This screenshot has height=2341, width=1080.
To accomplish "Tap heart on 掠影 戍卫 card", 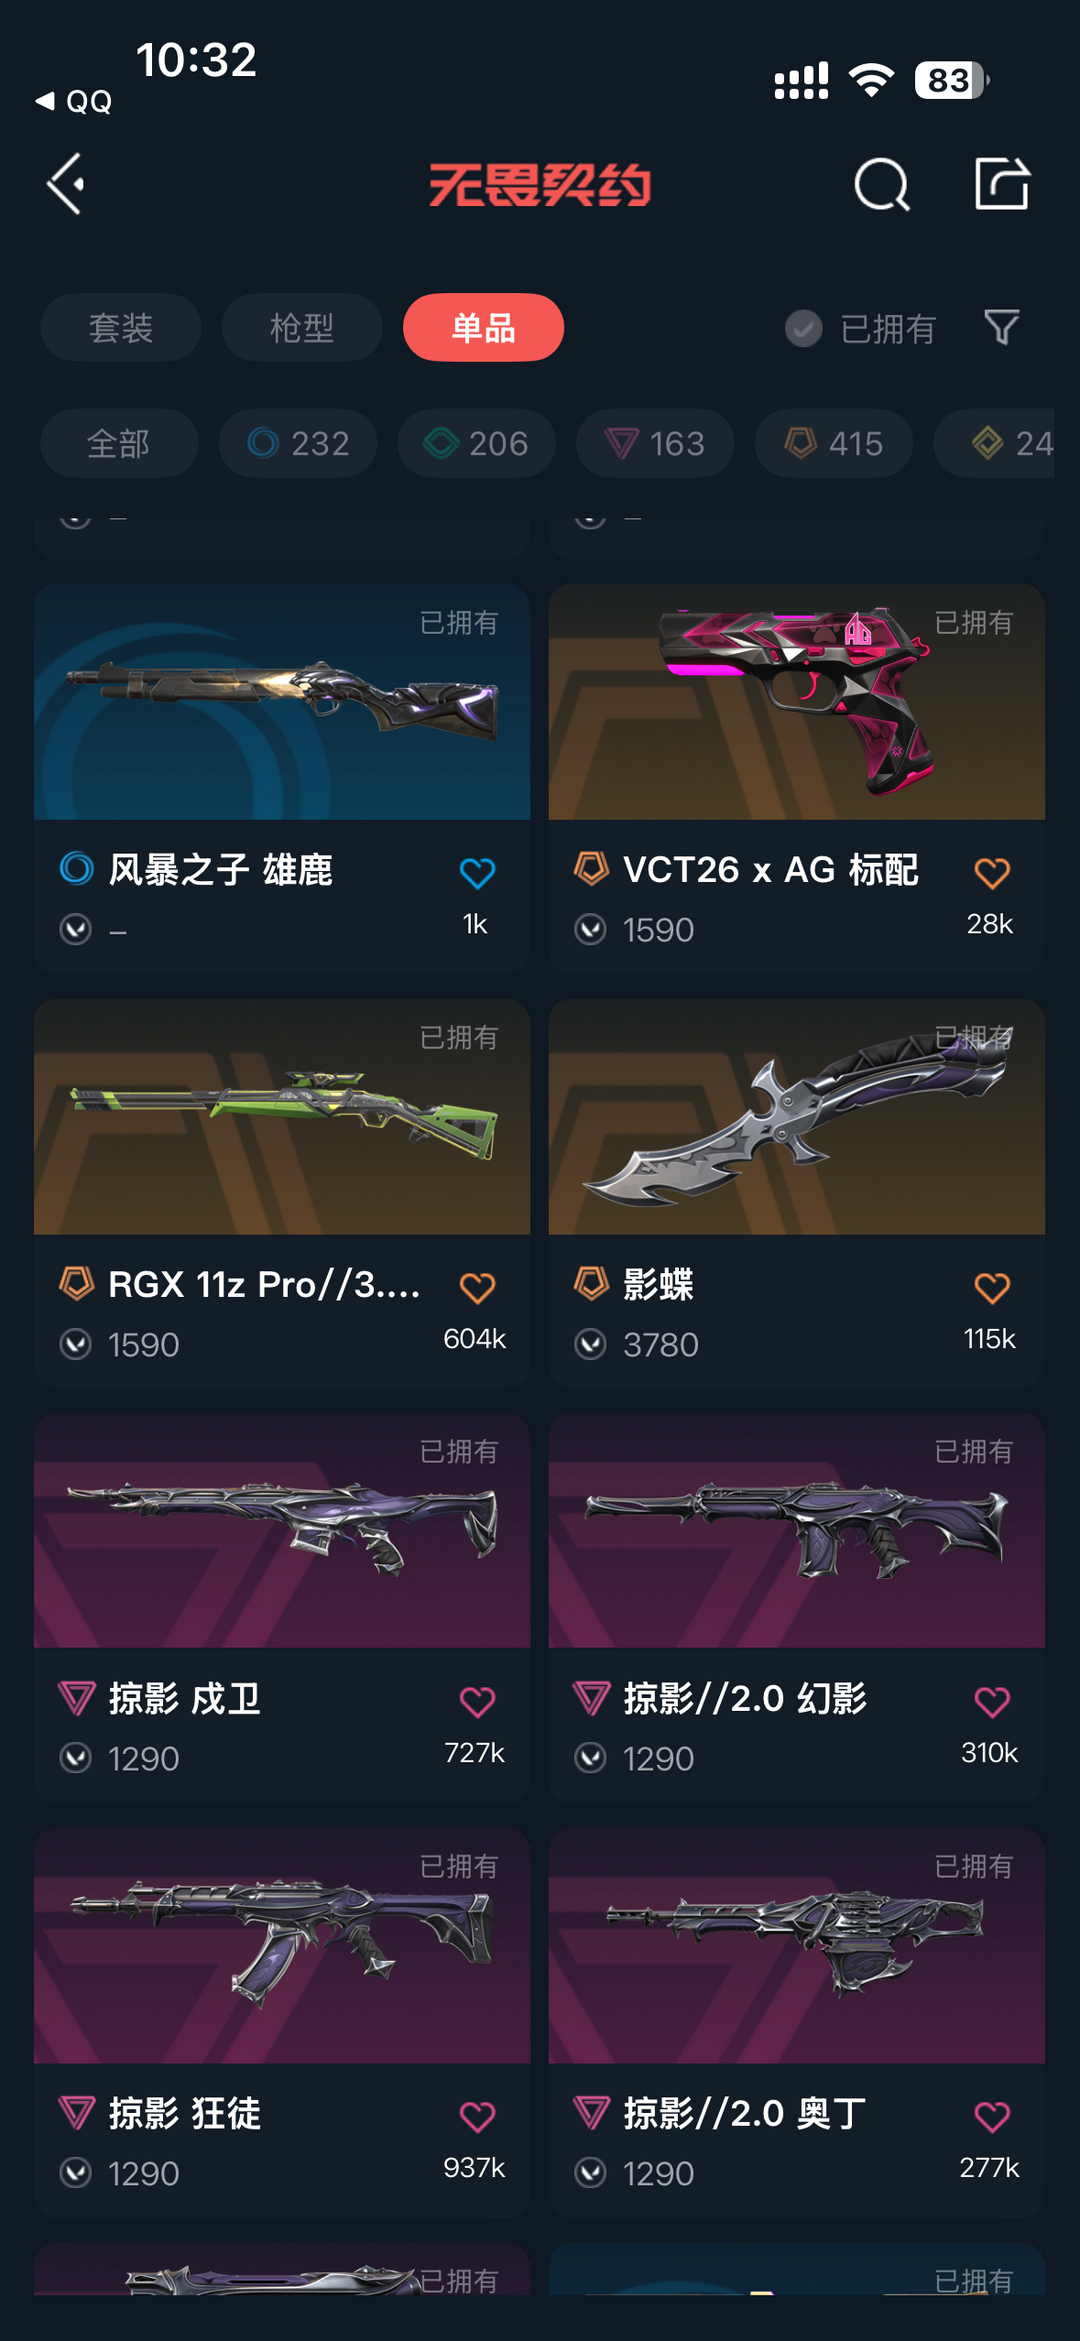I will point(477,1702).
